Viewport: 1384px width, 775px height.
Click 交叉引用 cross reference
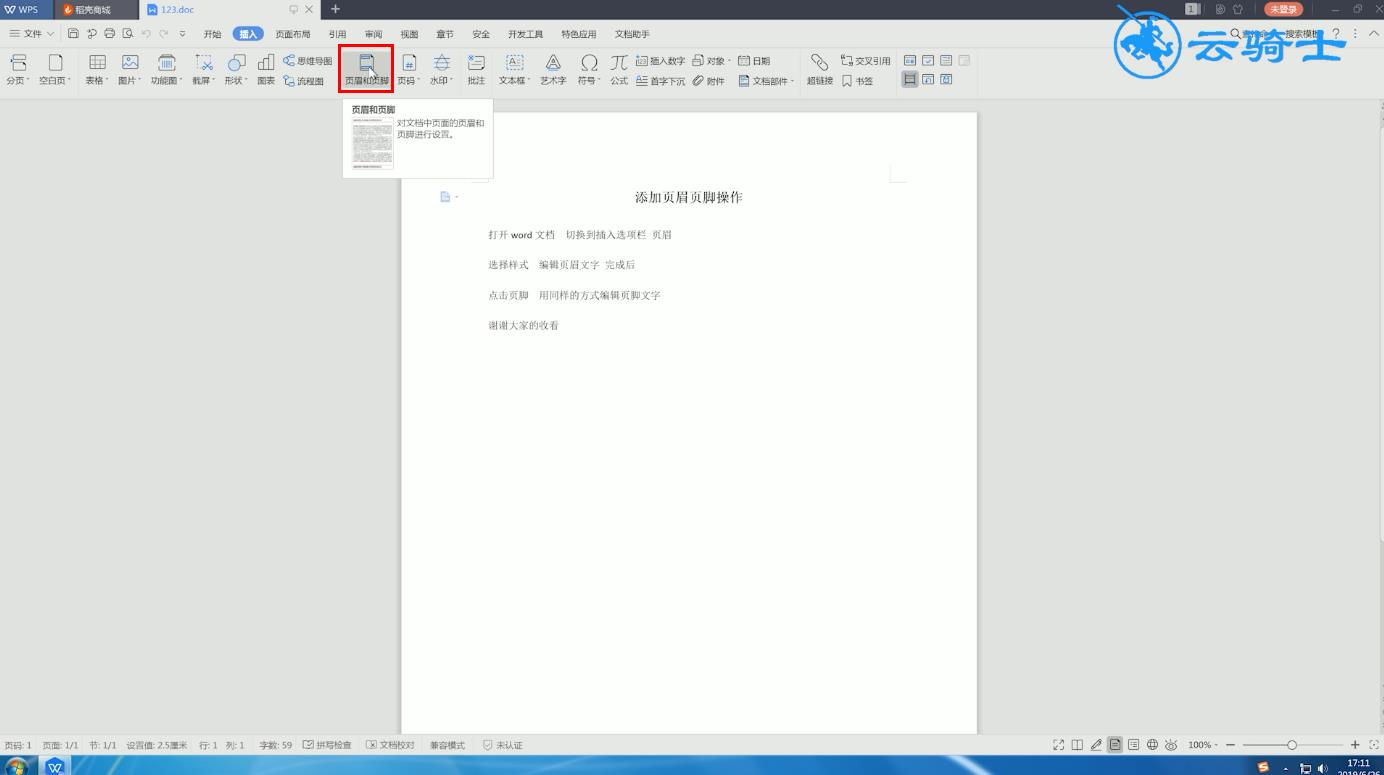point(866,61)
